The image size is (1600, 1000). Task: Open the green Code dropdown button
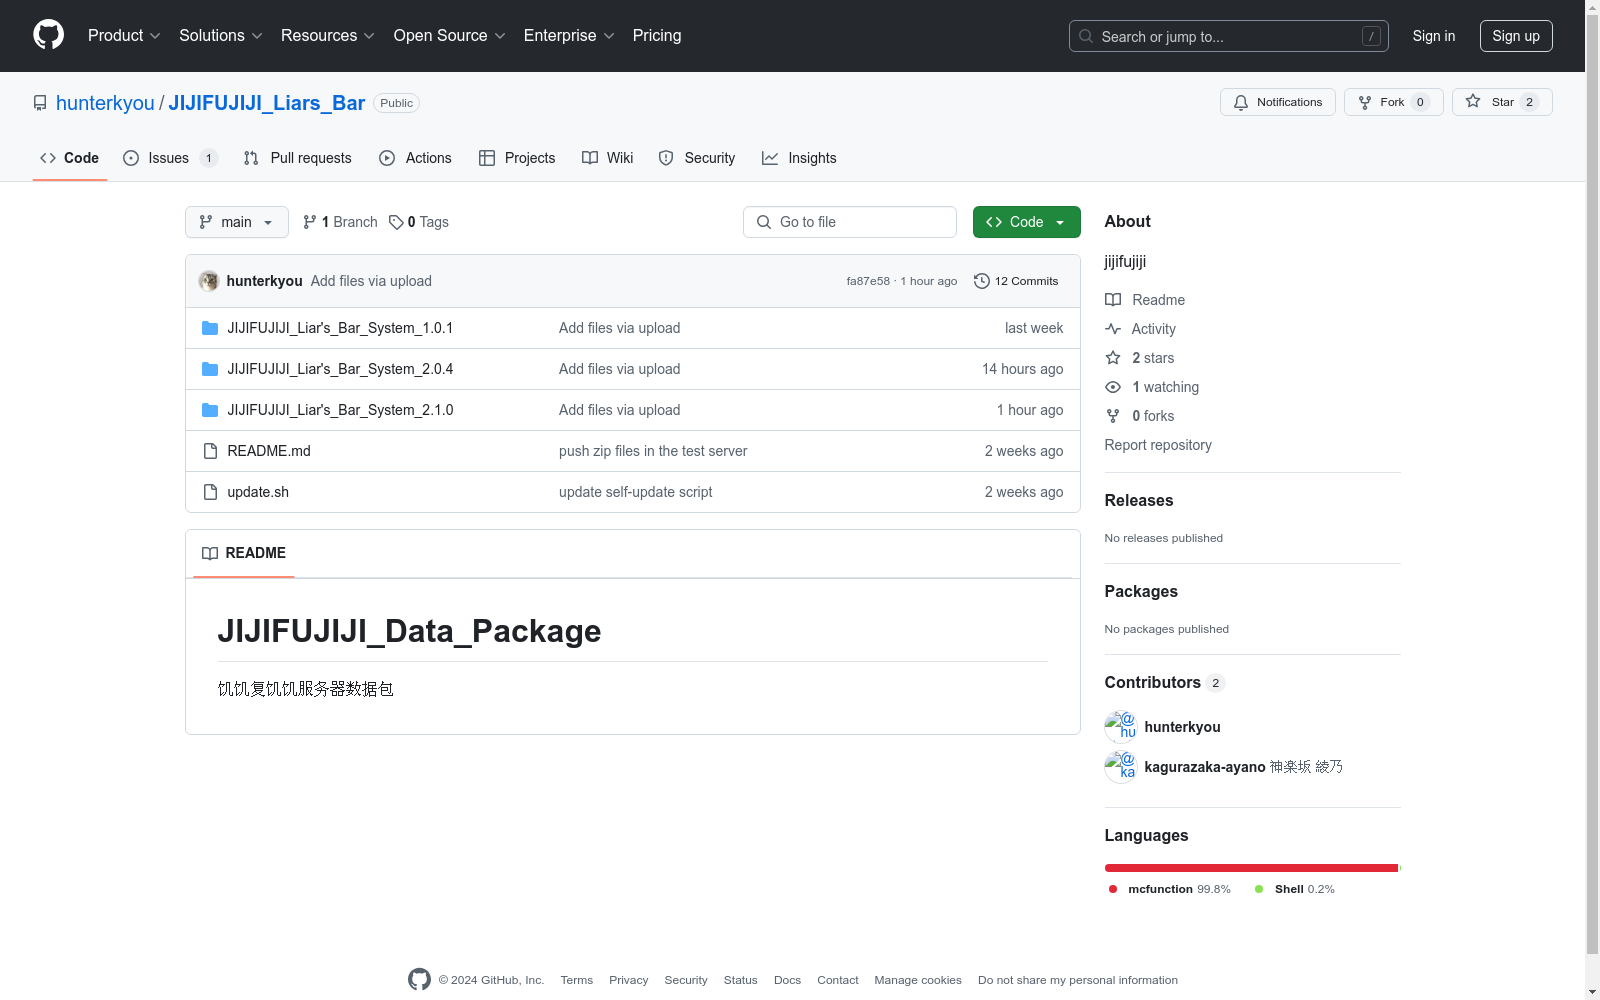(x=1027, y=222)
